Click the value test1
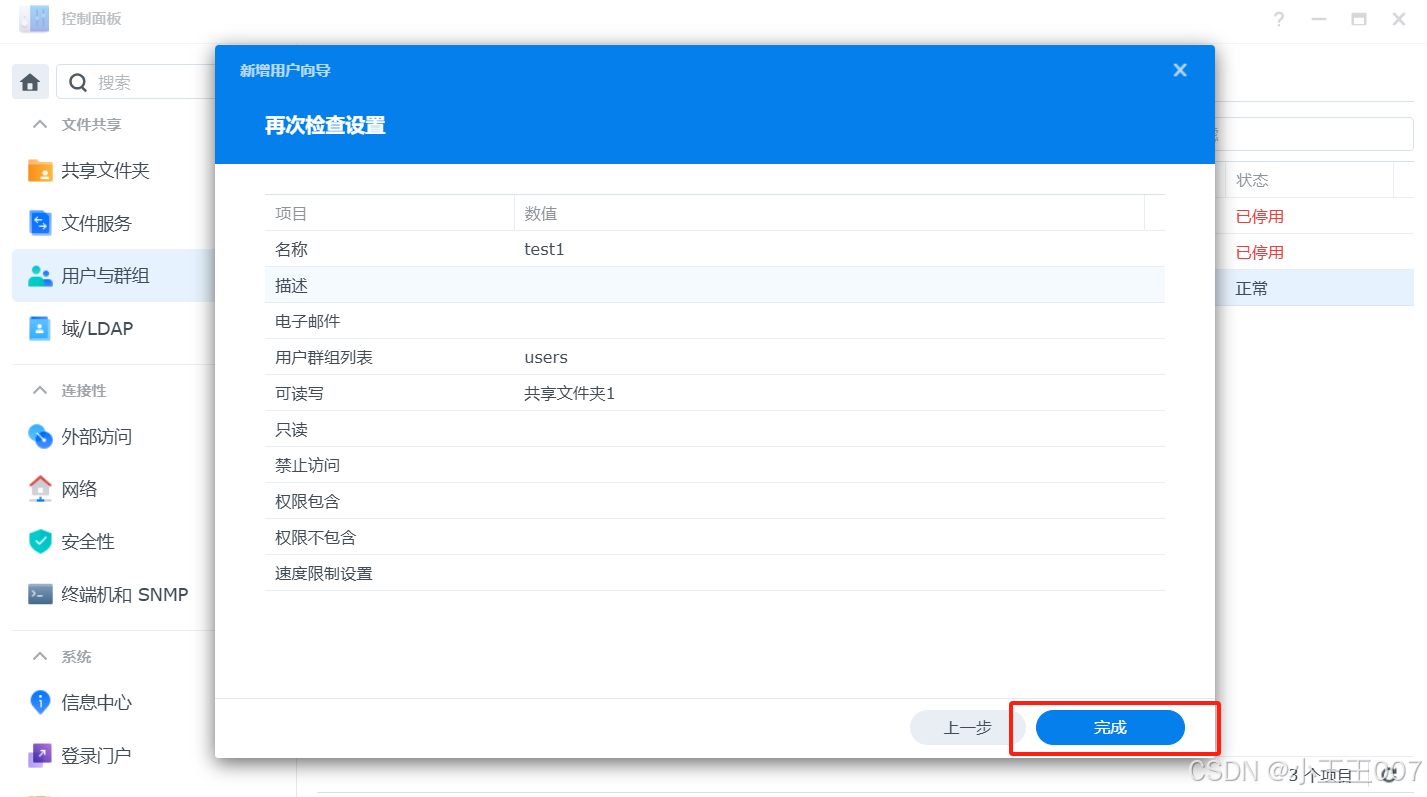Viewport: 1427px width, 797px height. (x=544, y=249)
